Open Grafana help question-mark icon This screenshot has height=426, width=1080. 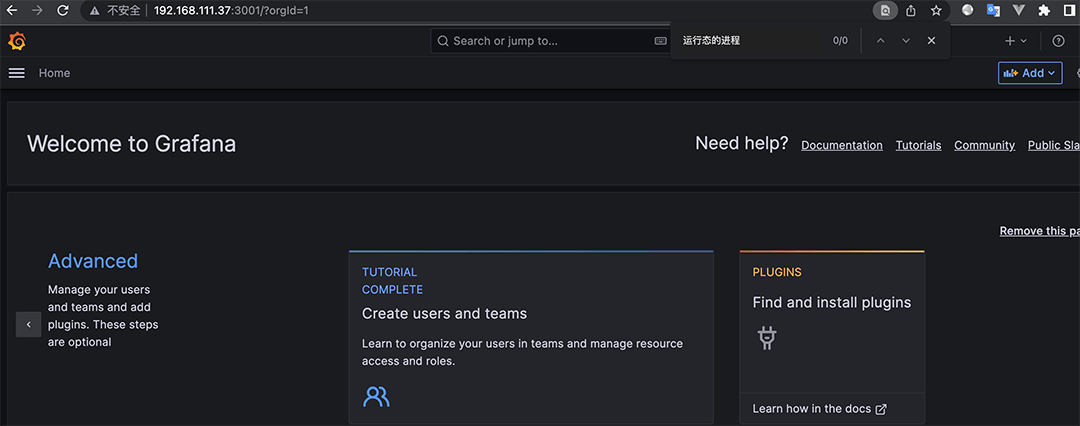[x=1059, y=41]
